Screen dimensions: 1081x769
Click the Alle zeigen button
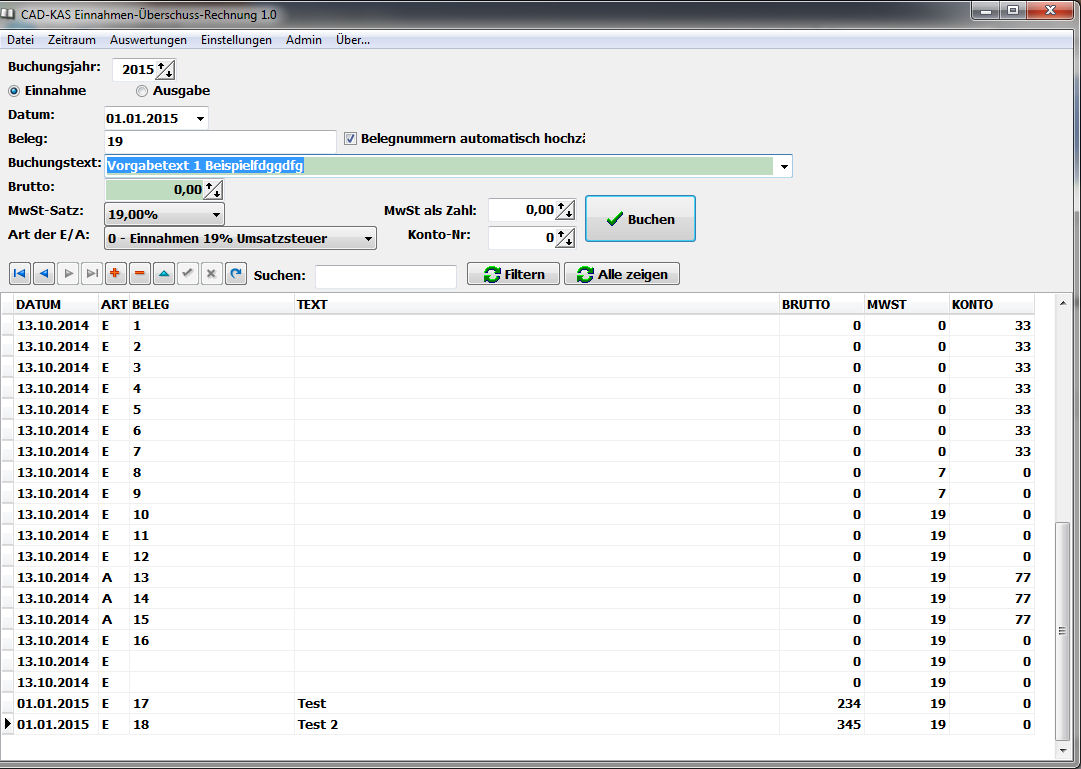(622, 274)
